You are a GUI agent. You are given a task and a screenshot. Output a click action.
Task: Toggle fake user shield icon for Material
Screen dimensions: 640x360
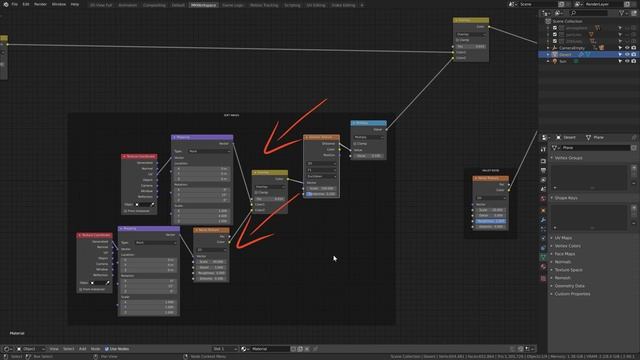[x=293, y=349]
